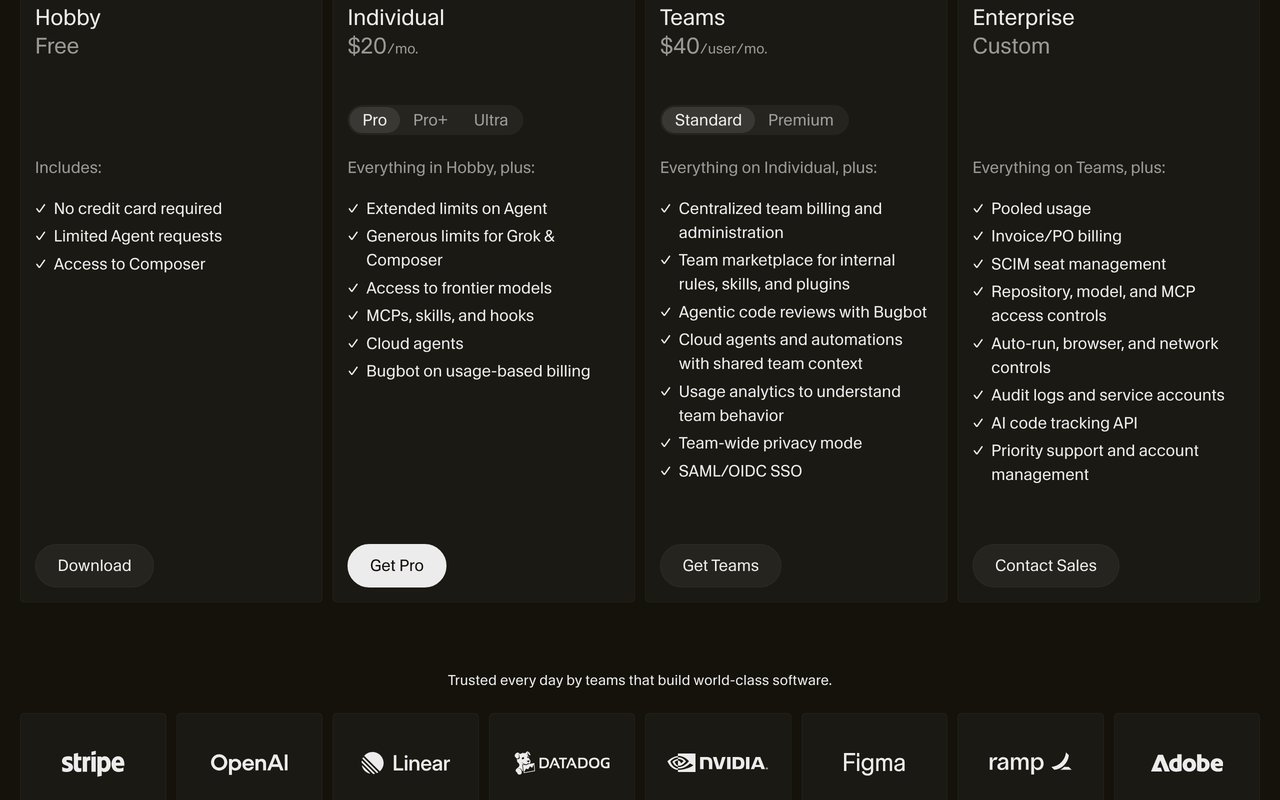Click the OpenAI logo tile
Image resolution: width=1280 pixels, height=800 pixels.
pyautogui.click(x=249, y=757)
